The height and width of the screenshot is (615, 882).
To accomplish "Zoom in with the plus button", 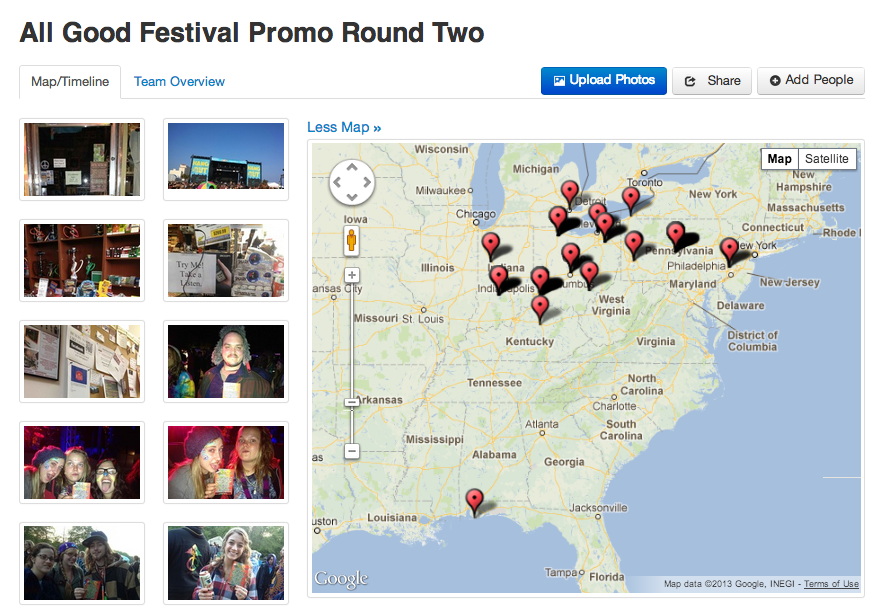I will tap(352, 275).
